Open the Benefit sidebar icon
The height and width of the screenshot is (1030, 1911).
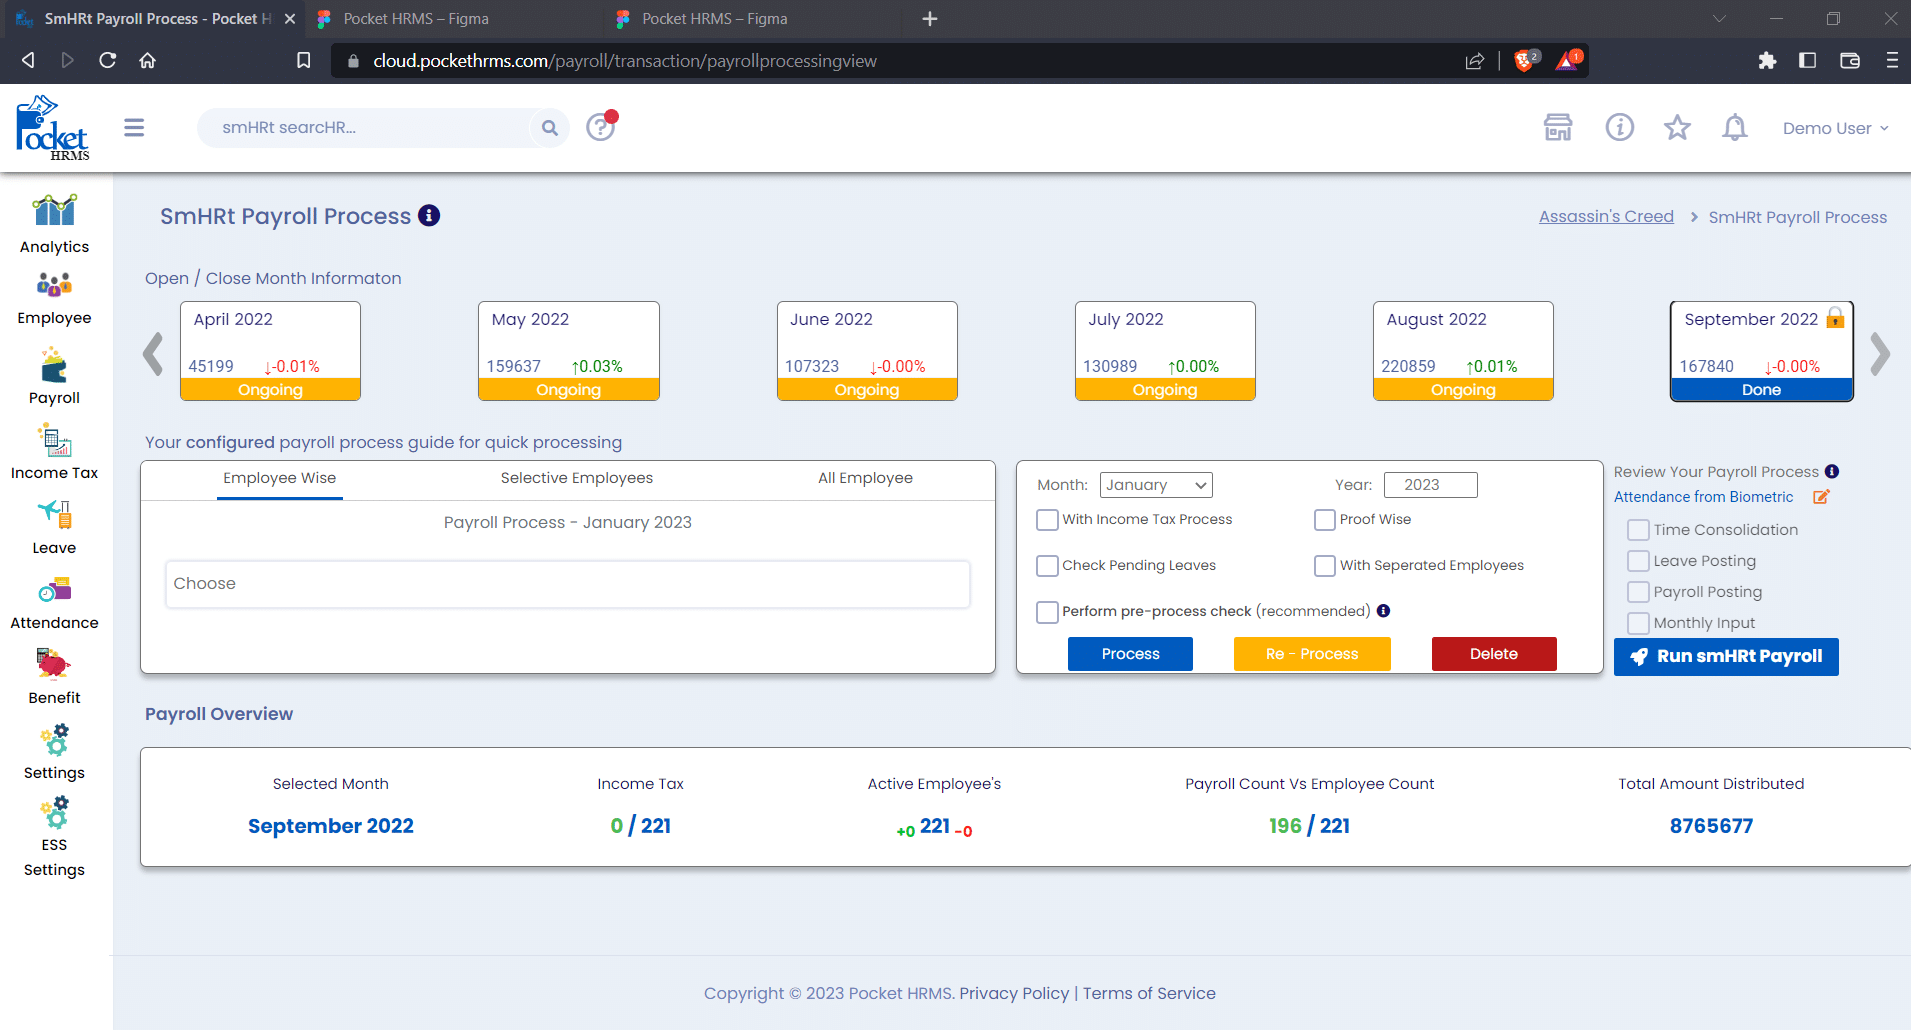click(54, 664)
